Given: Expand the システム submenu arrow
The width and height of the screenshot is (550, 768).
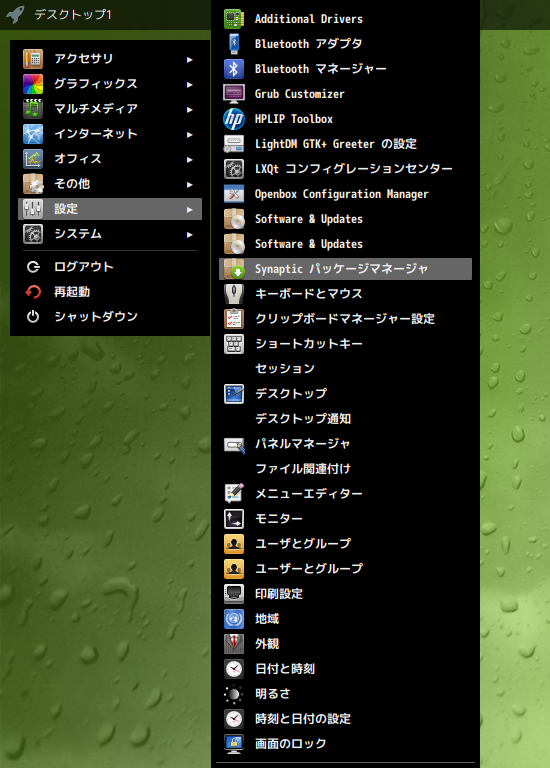Looking at the screenshot, I should pyautogui.click(x=190, y=234).
